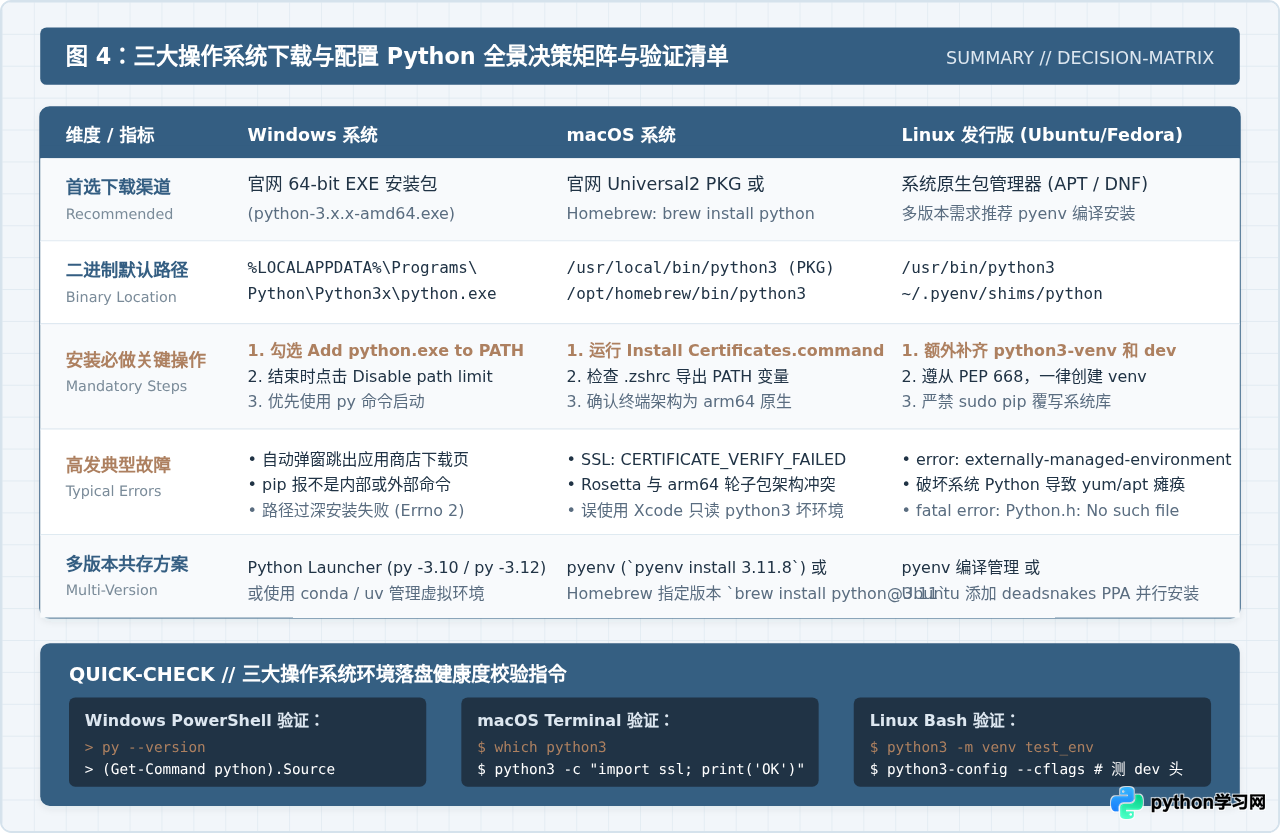The width and height of the screenshot is (1280, 834).
Task: Select the "$ which python3" command
Action: [x=542, y=748]
